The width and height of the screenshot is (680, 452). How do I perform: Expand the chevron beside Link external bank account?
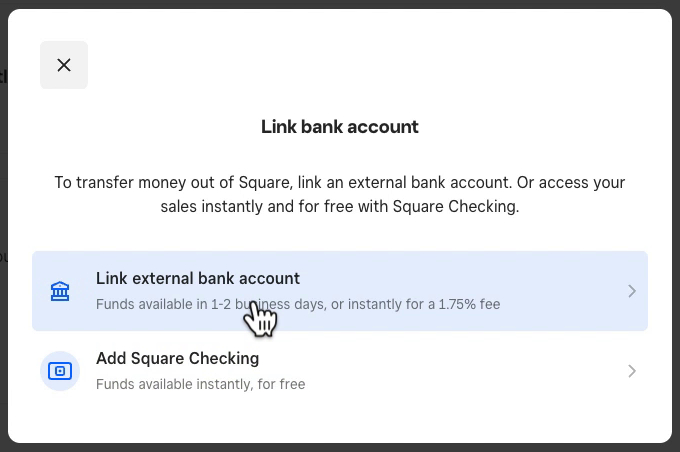(632, 291)
